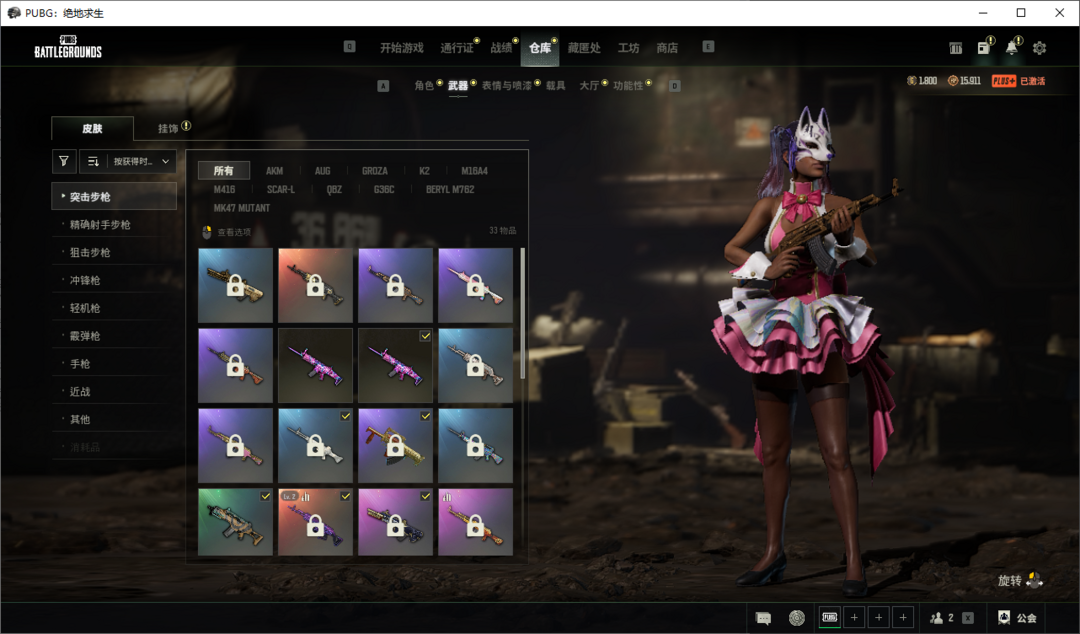Switch to the 挂饰 tab

(x=168, y=128)
